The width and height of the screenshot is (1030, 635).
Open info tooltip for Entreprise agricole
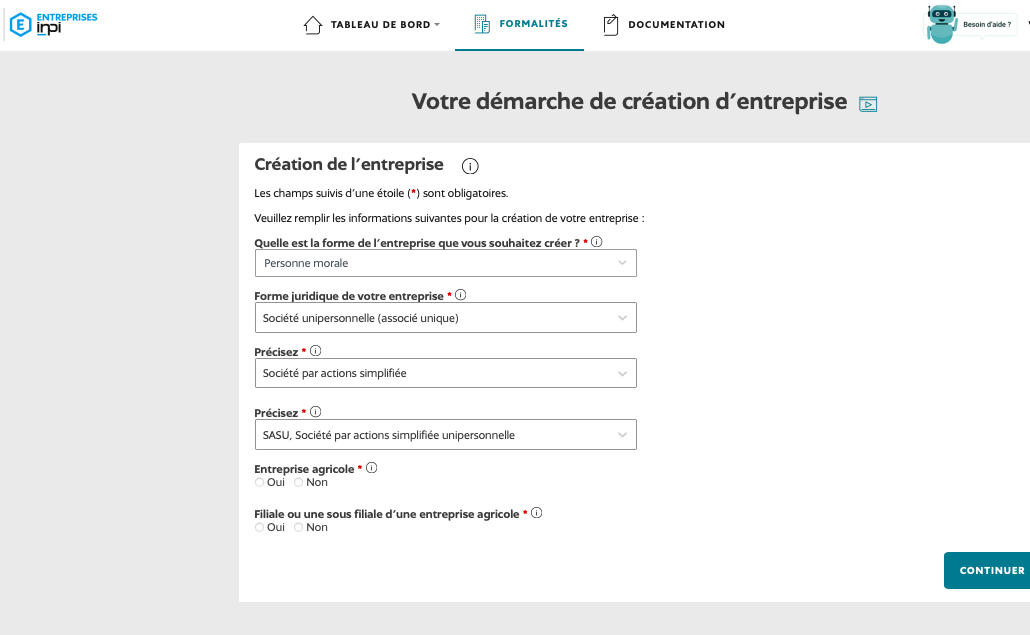371,468
